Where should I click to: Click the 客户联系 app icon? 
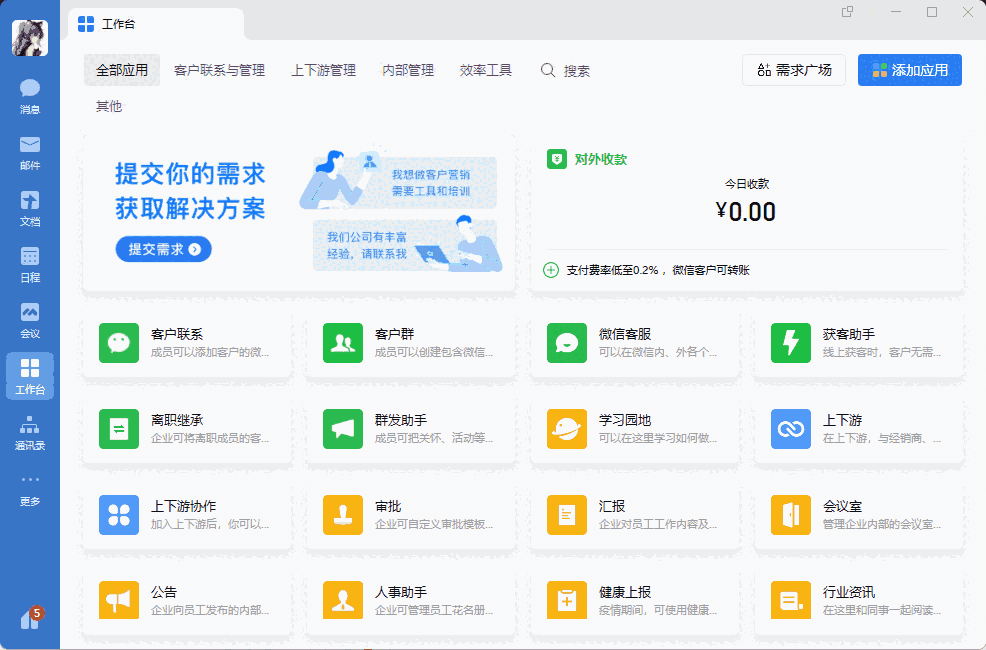pyautogui.click(x=119, y=343)
